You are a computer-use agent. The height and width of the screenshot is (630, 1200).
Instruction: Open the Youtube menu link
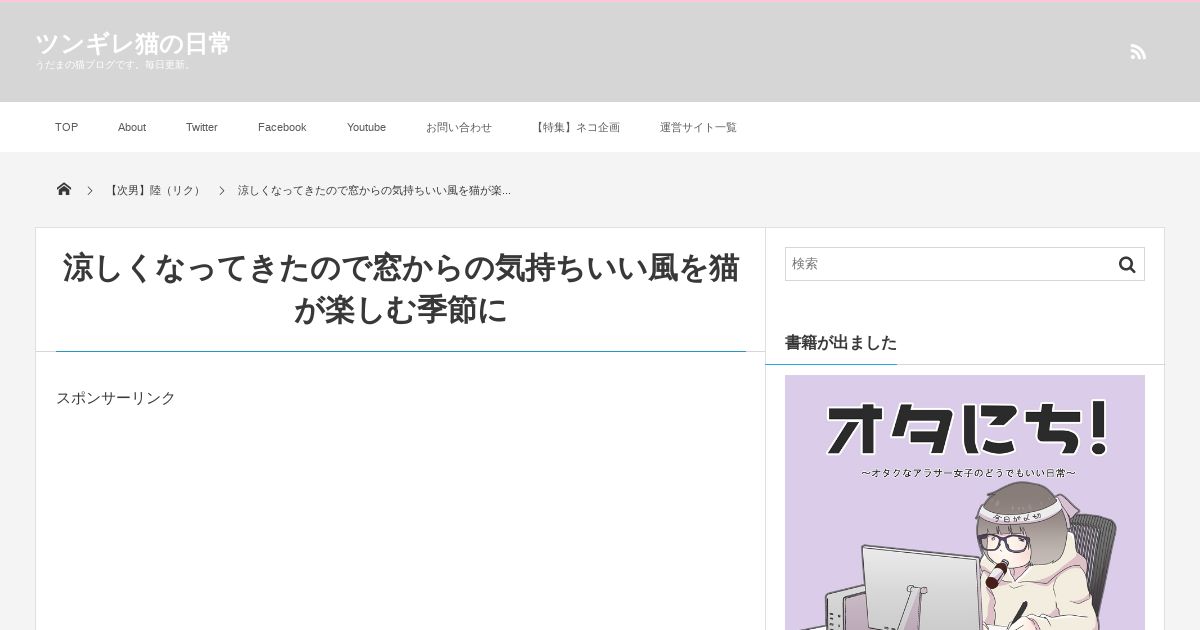coord(366,127)
